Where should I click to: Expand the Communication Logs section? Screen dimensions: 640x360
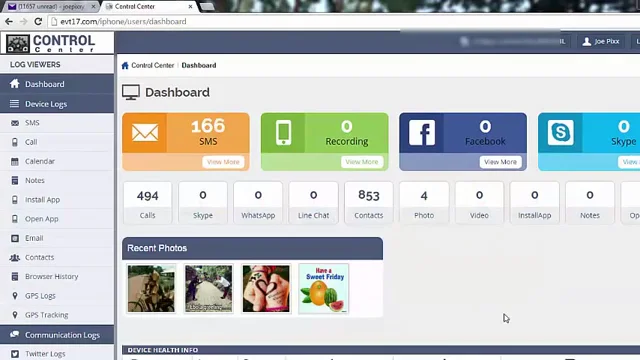[57, 335]
